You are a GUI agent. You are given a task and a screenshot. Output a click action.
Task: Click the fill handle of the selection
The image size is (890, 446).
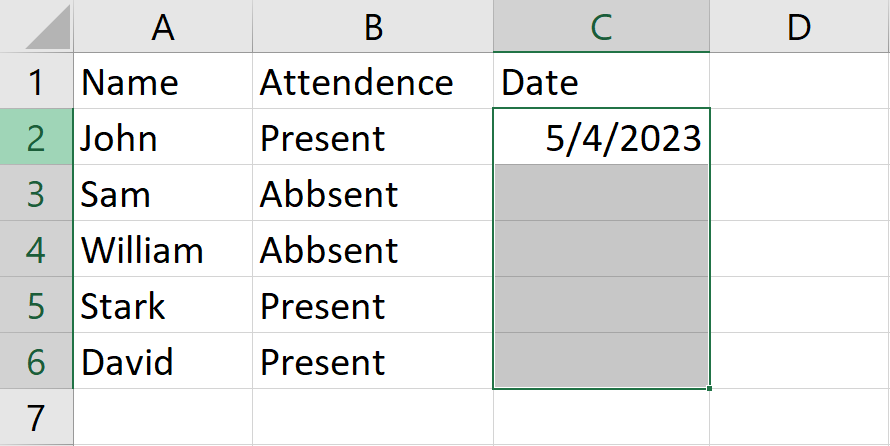point(710,388)
